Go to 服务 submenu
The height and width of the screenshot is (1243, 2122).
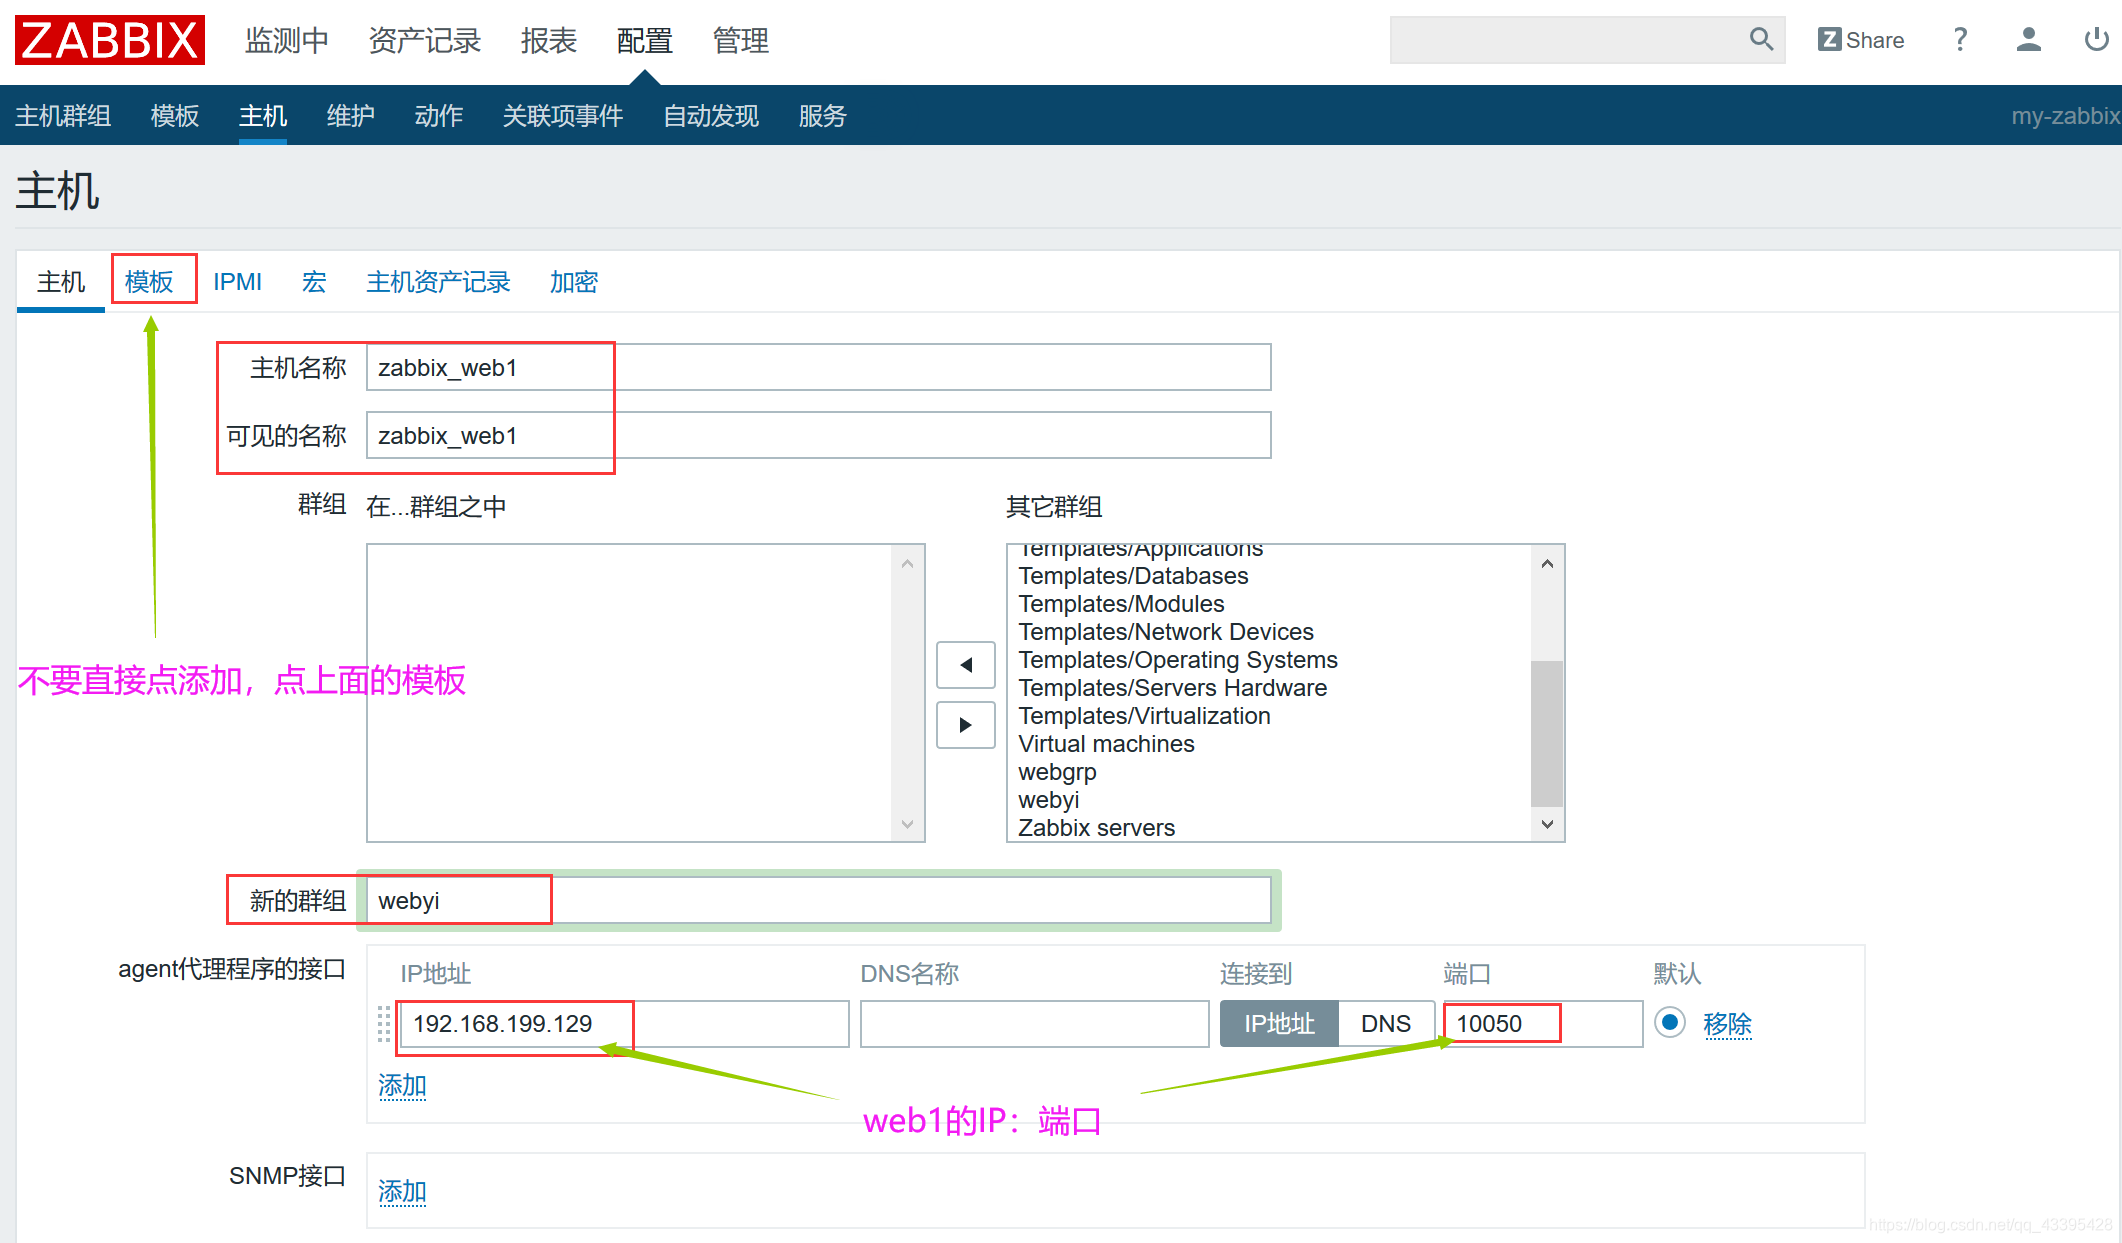pos(823,116)
